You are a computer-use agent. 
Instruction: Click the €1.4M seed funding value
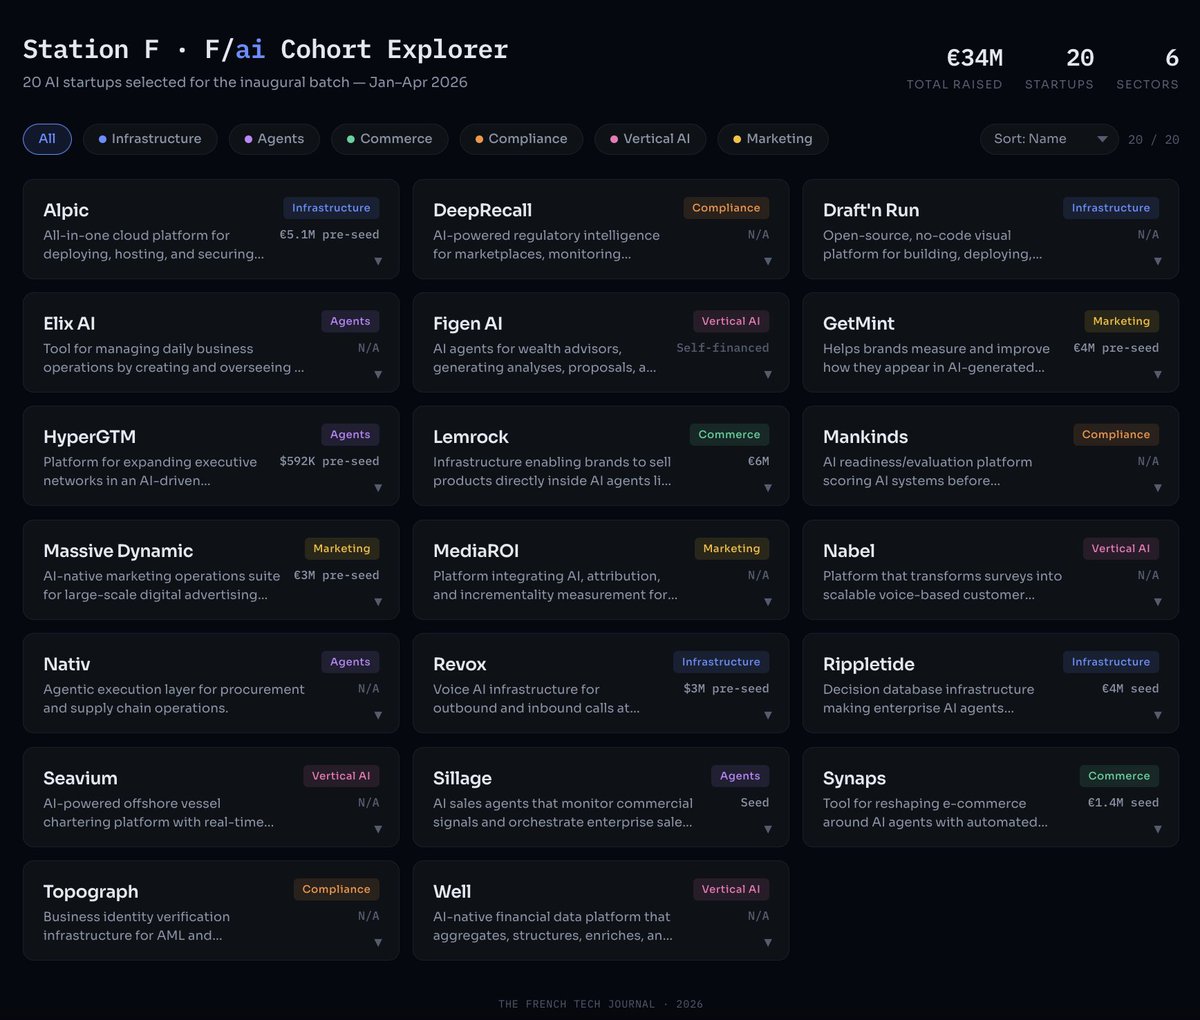pos(1123,803)
